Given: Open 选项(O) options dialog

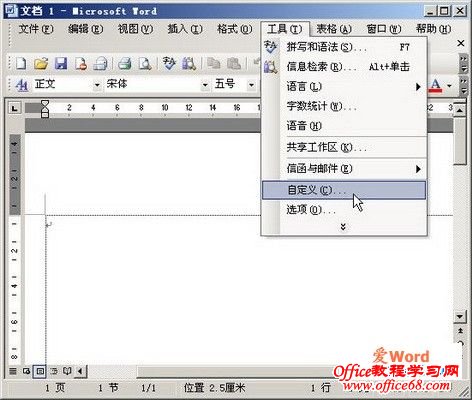Looking at the screenshot, I should point(344,210).
